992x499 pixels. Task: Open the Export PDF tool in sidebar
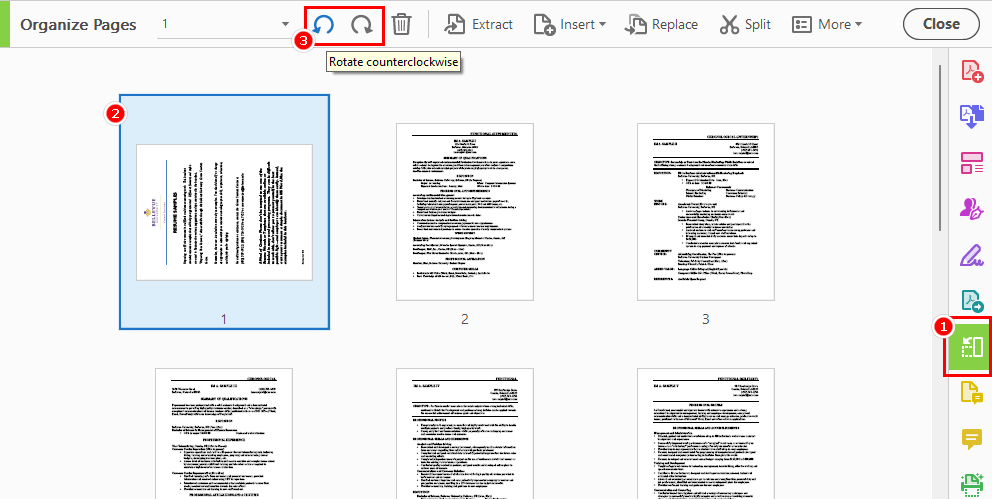971,116
